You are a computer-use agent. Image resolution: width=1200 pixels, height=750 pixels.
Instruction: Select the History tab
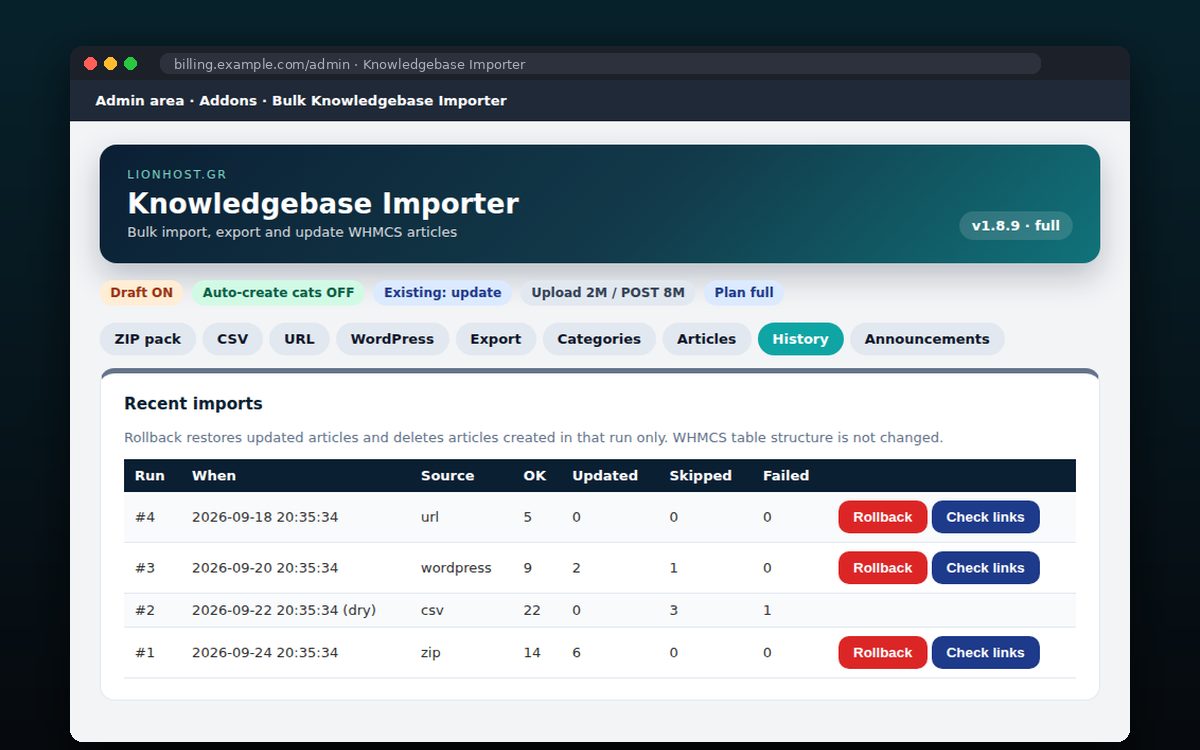pos(801,339)
